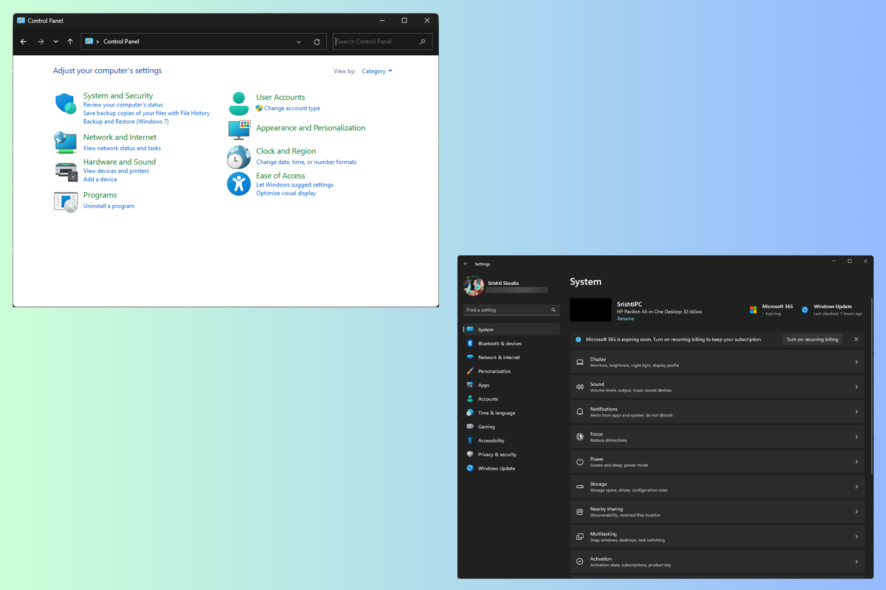Click the Power icon in Settings
This screenshot has width=886, height=590.
pyautogui.click(x=580, y=462)
